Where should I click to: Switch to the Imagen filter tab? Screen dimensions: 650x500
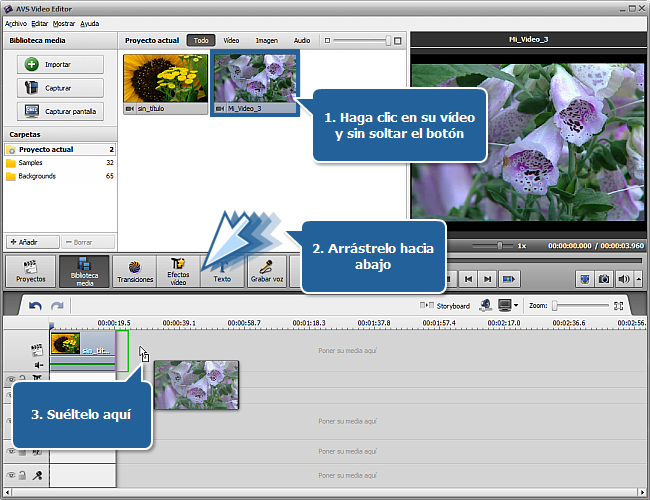coord(266,41)
